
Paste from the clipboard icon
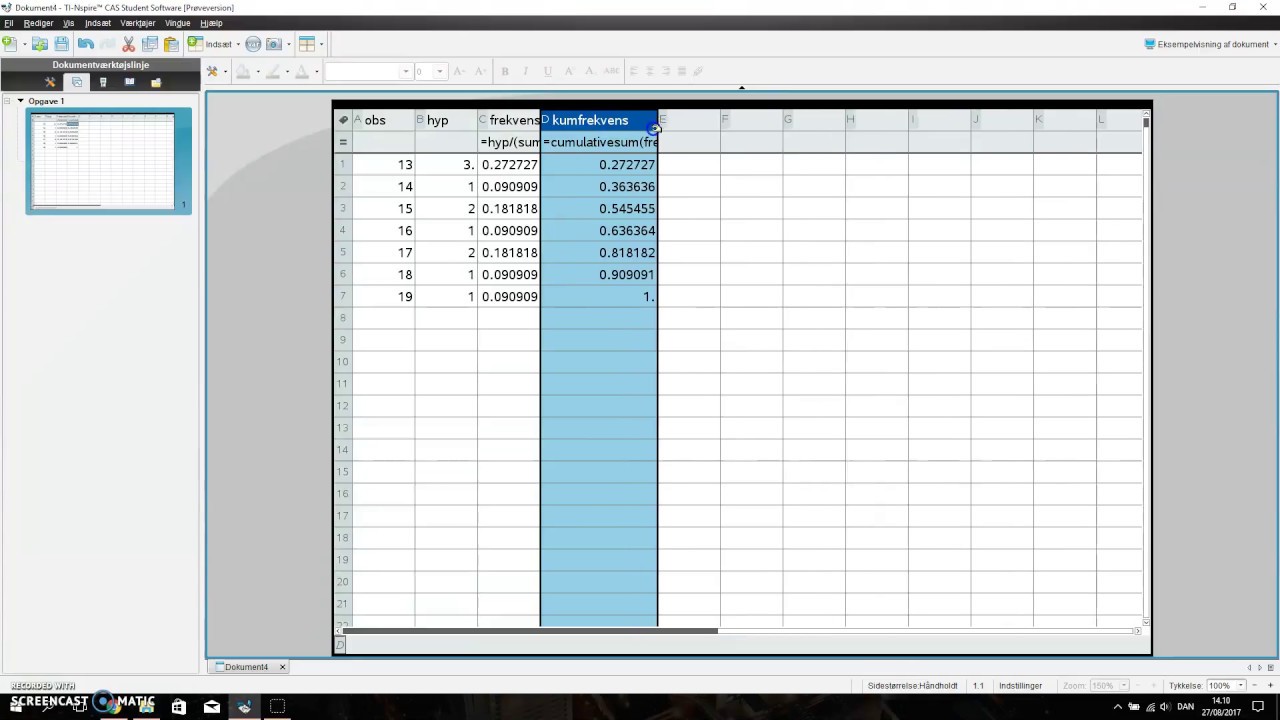[171, 44]
